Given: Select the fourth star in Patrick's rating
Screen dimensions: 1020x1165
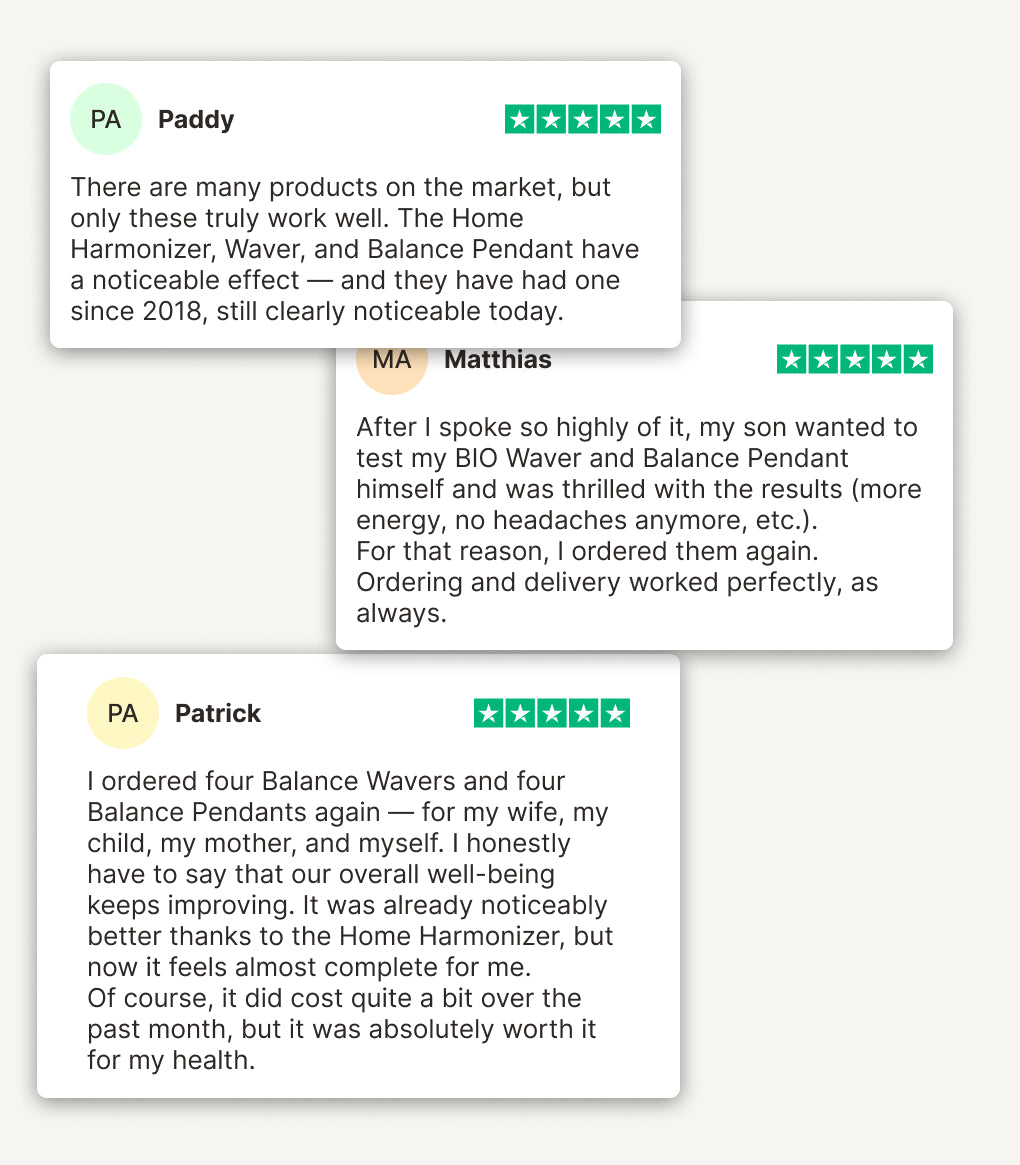Looking at the screenshot, I should coord(584,714).
